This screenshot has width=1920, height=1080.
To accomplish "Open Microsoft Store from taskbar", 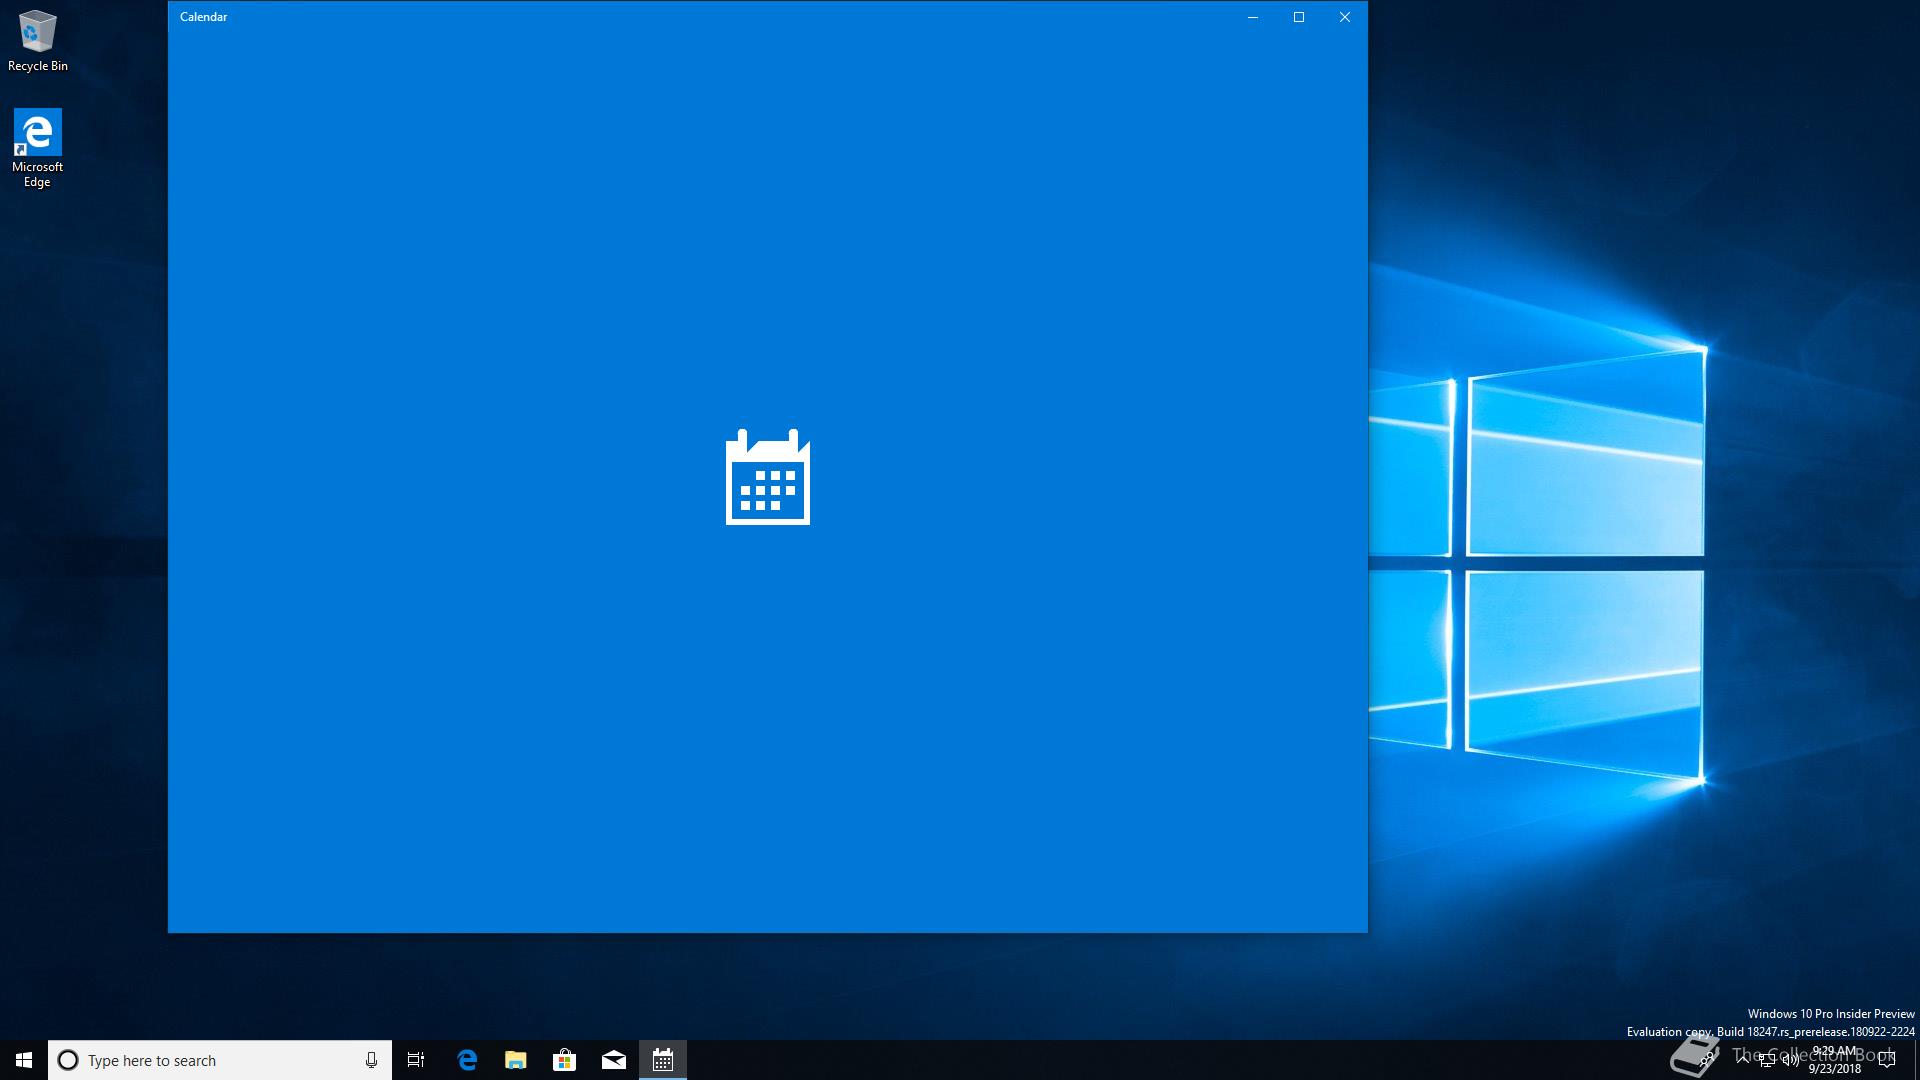I will coord(565,1060).
